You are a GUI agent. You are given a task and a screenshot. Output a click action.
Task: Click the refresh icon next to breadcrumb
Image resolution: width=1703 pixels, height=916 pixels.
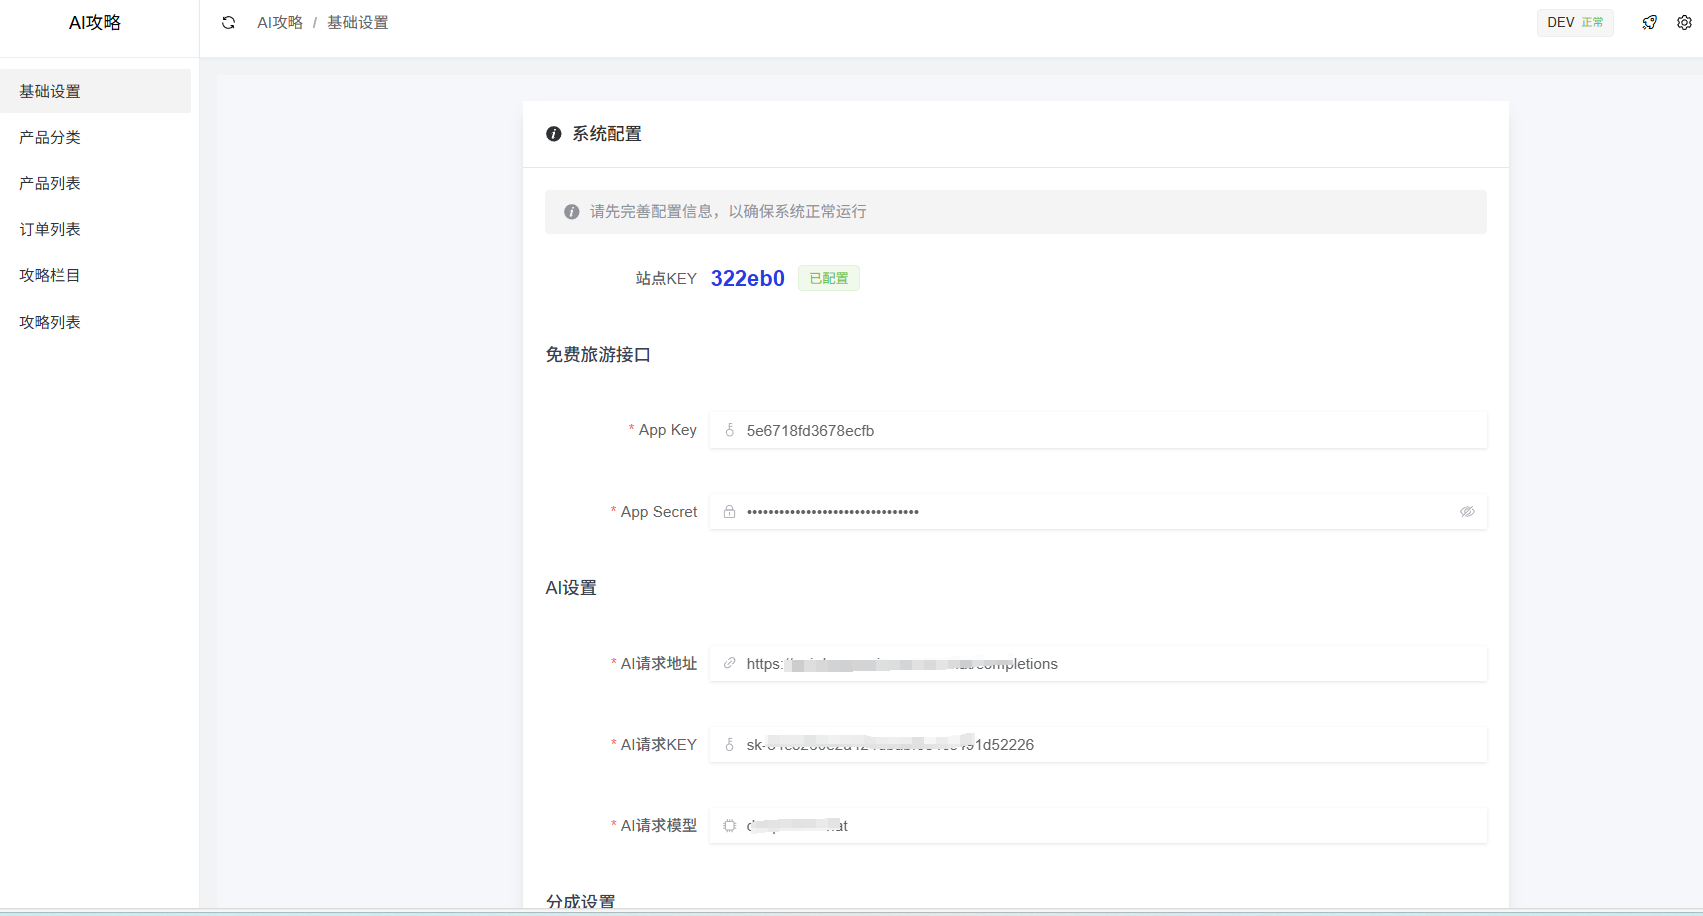click(229, 21)
